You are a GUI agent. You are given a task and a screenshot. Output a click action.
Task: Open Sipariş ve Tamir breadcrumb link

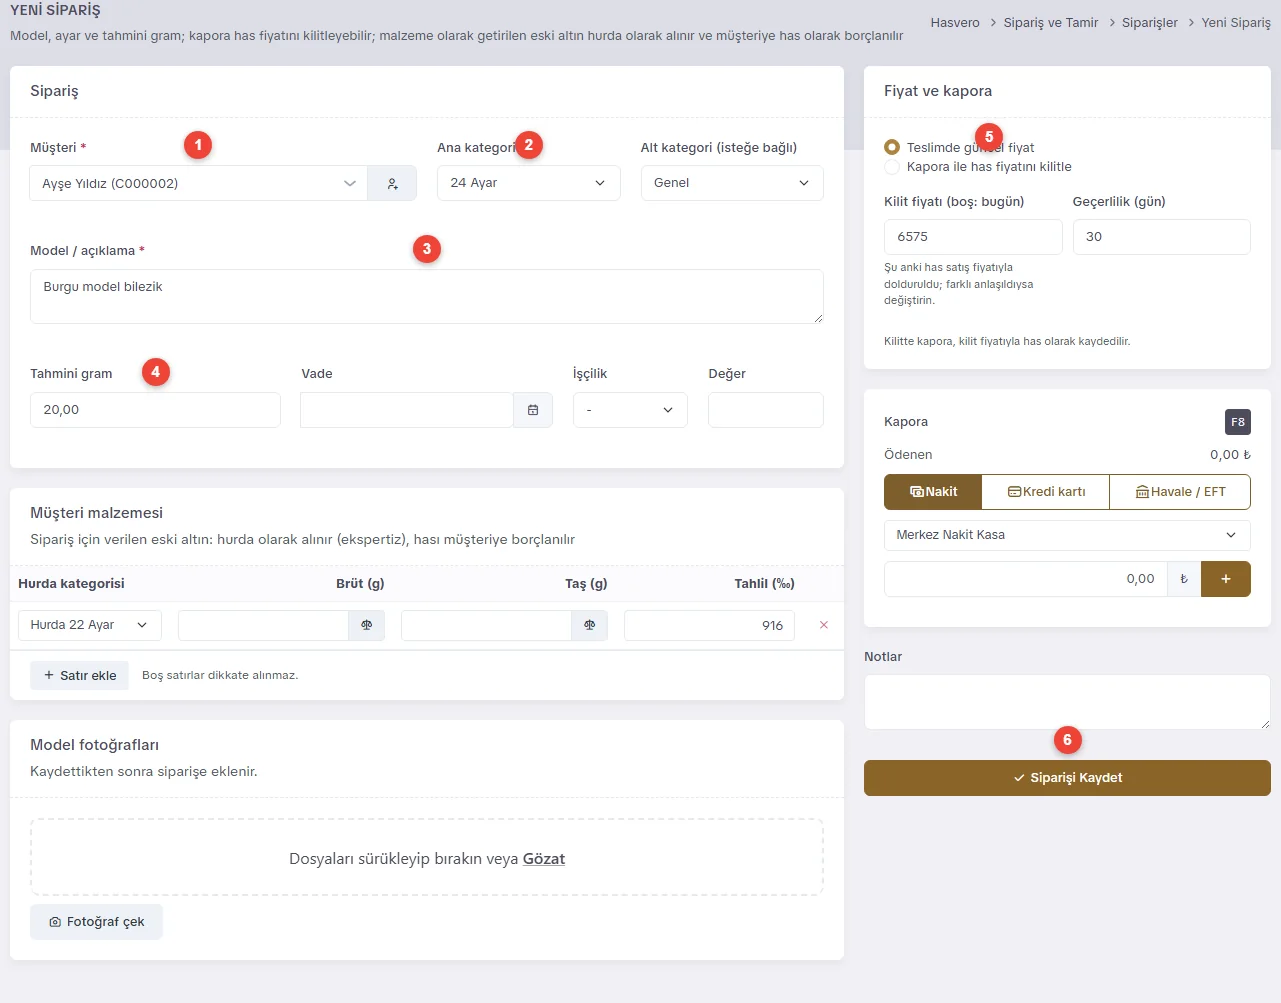1051,22
